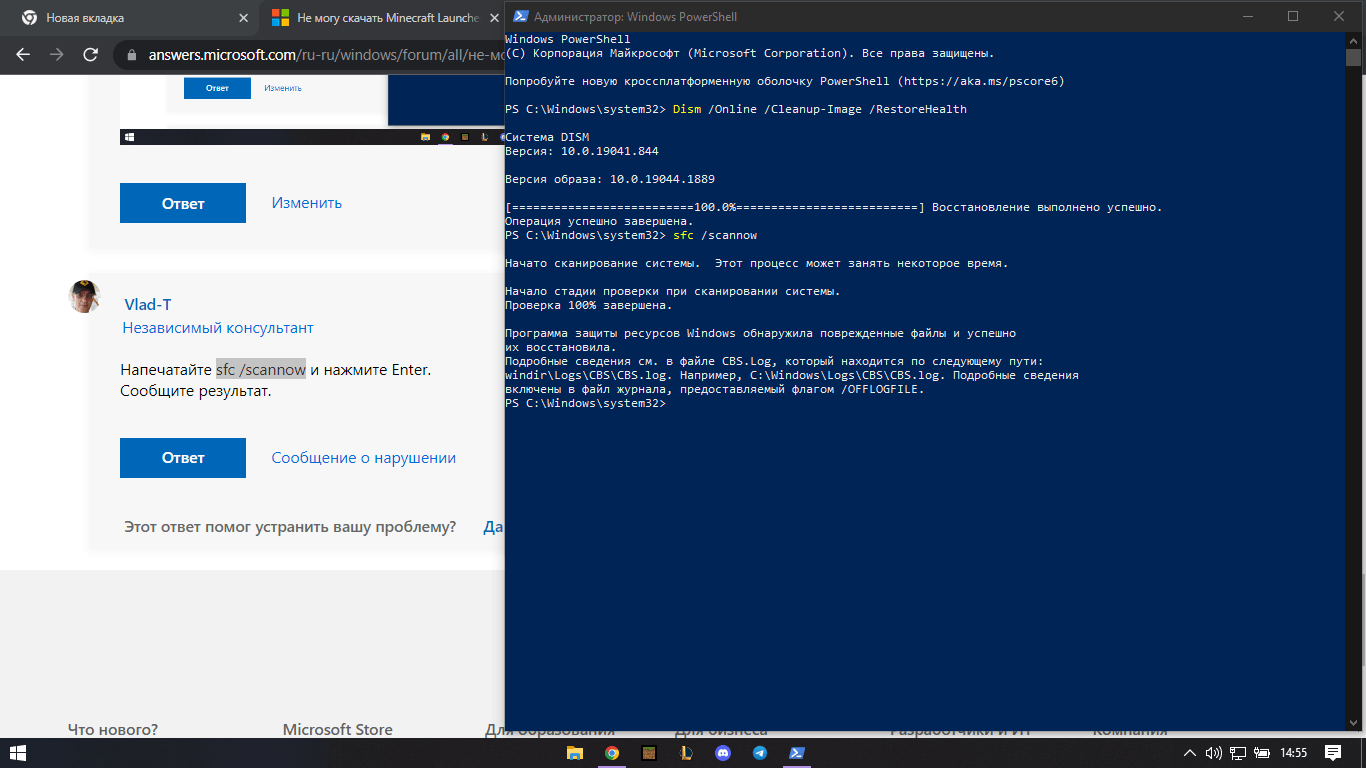
Task: Click the Dism /Online /Cleanup-Image command text
Action: pyautogui.click(x=820, y=109)
